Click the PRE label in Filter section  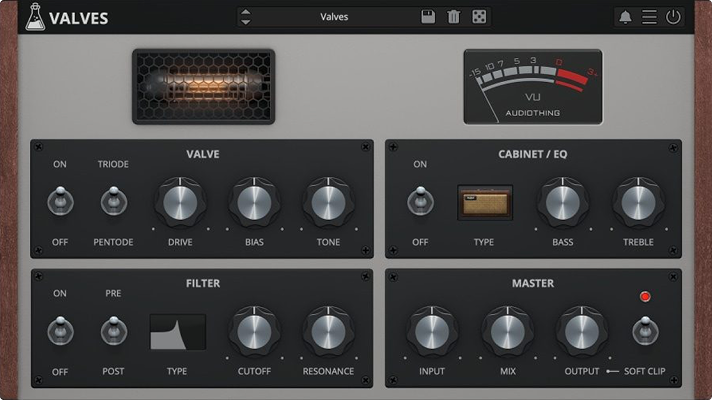[113, 293]
